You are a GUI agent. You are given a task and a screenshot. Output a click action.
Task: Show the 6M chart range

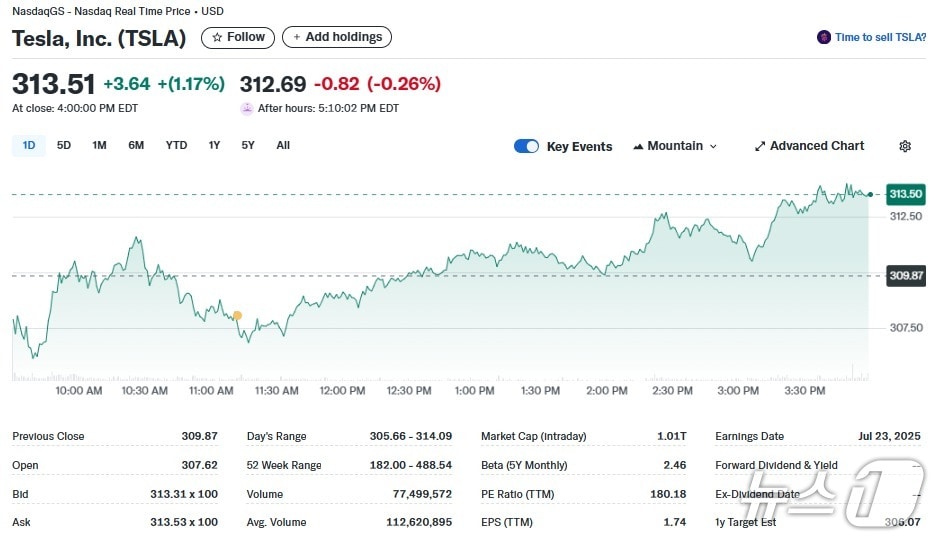[136, 145]
